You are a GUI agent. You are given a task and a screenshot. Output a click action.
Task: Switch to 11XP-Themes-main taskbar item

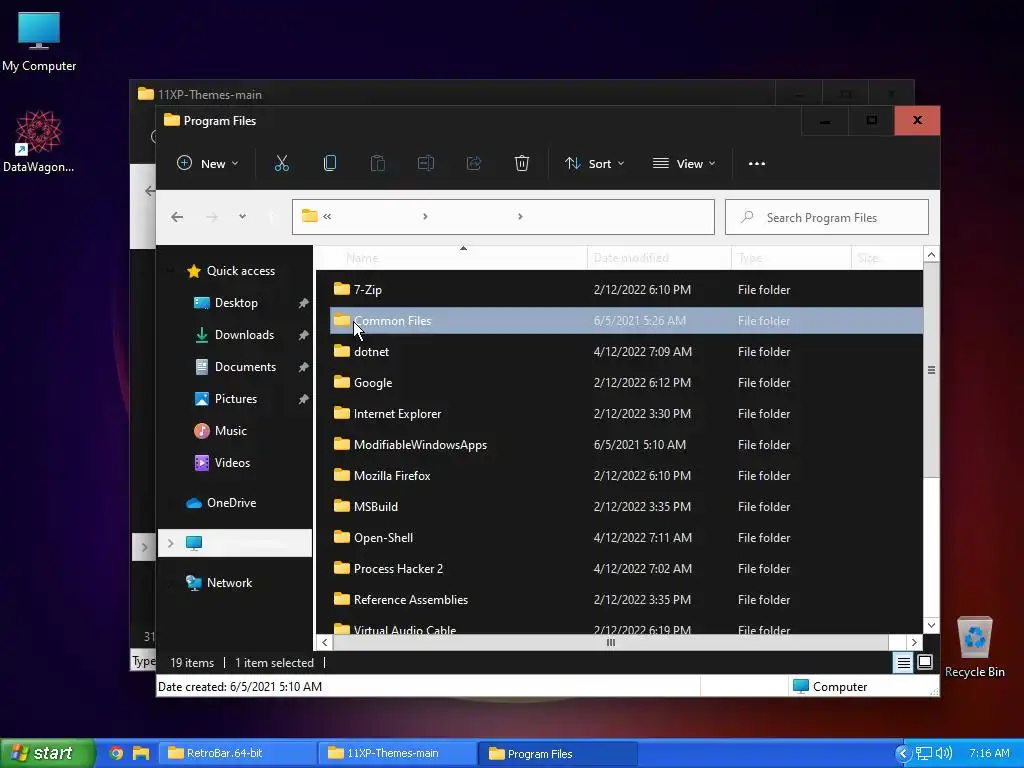point(397,753)
